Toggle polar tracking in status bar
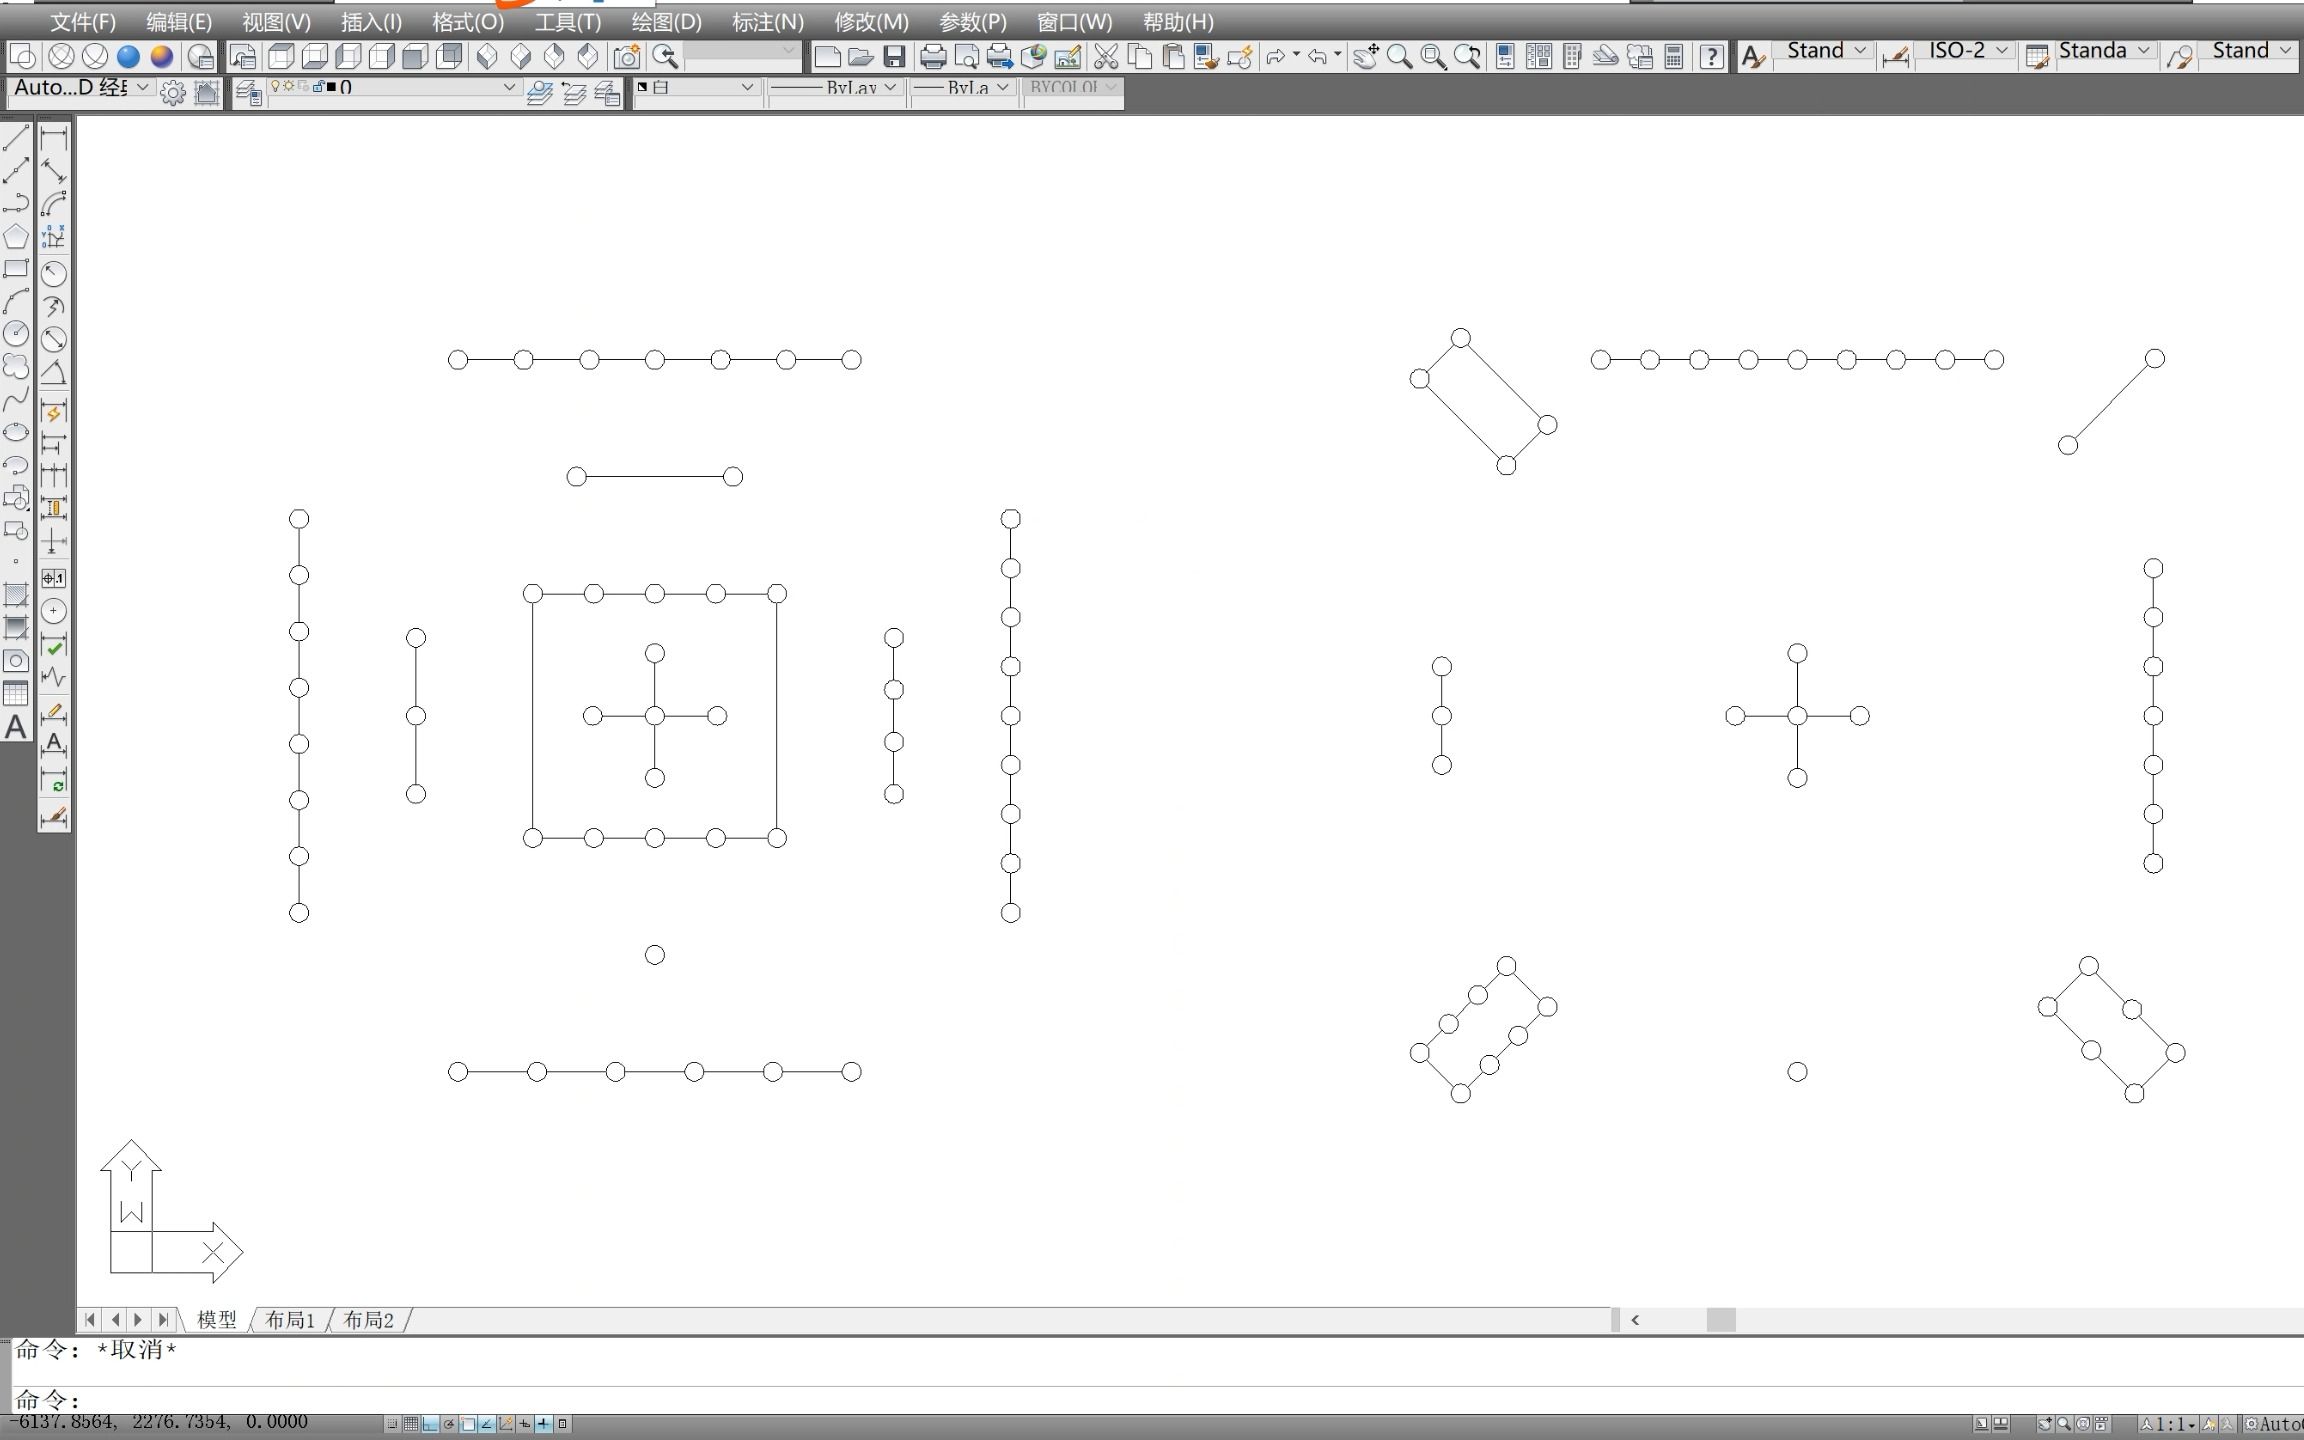The height and width of the screenshot is (1440, 2304). point(449,1424)
